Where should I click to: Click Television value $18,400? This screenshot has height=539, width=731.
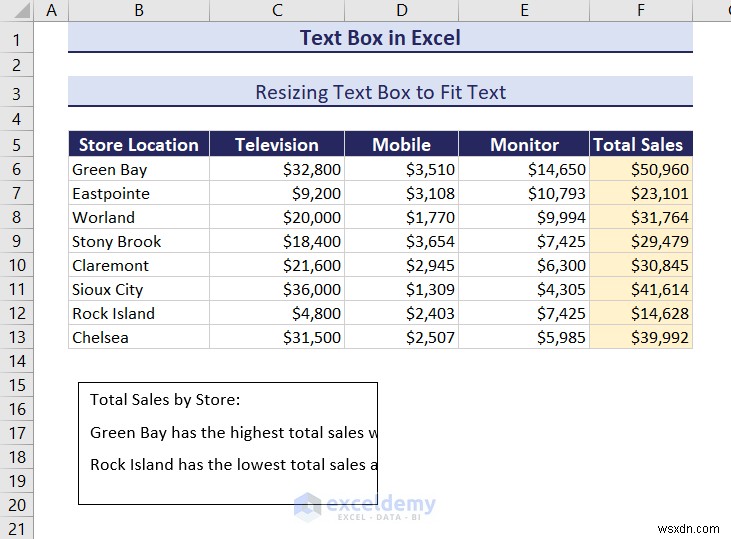[277, 241]
